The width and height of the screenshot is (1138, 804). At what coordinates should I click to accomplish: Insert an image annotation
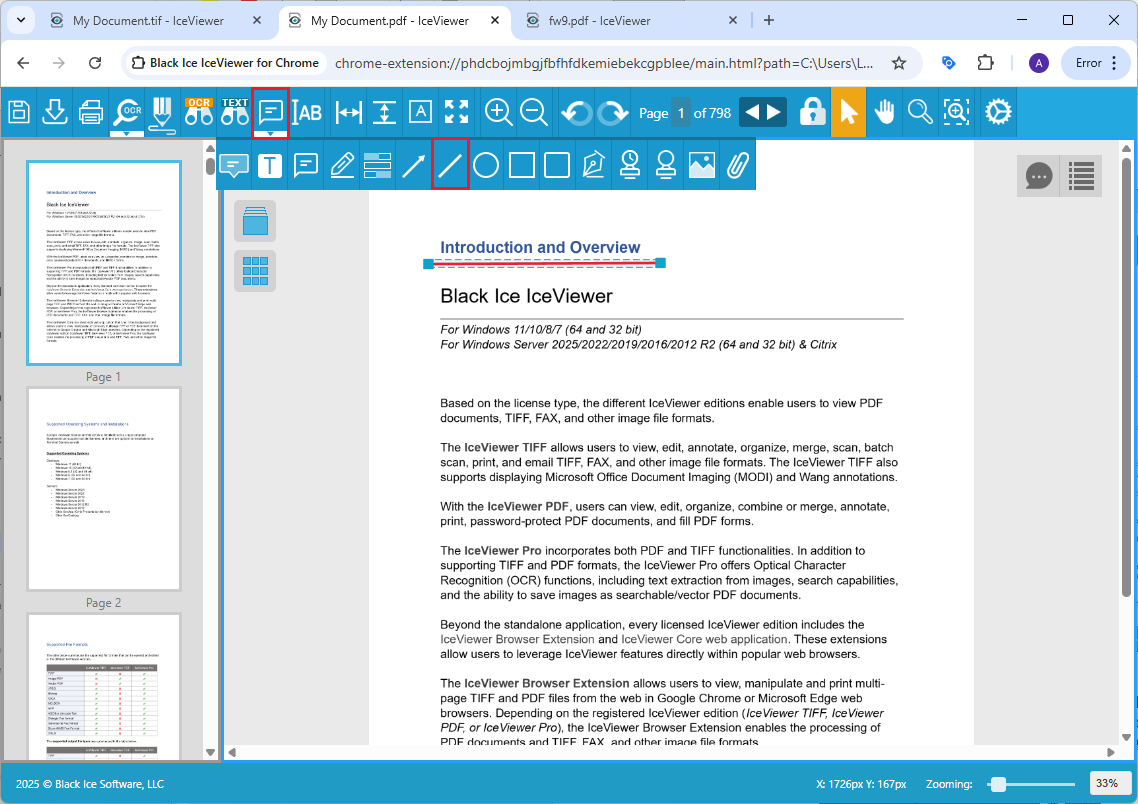(x=701, y=165)
